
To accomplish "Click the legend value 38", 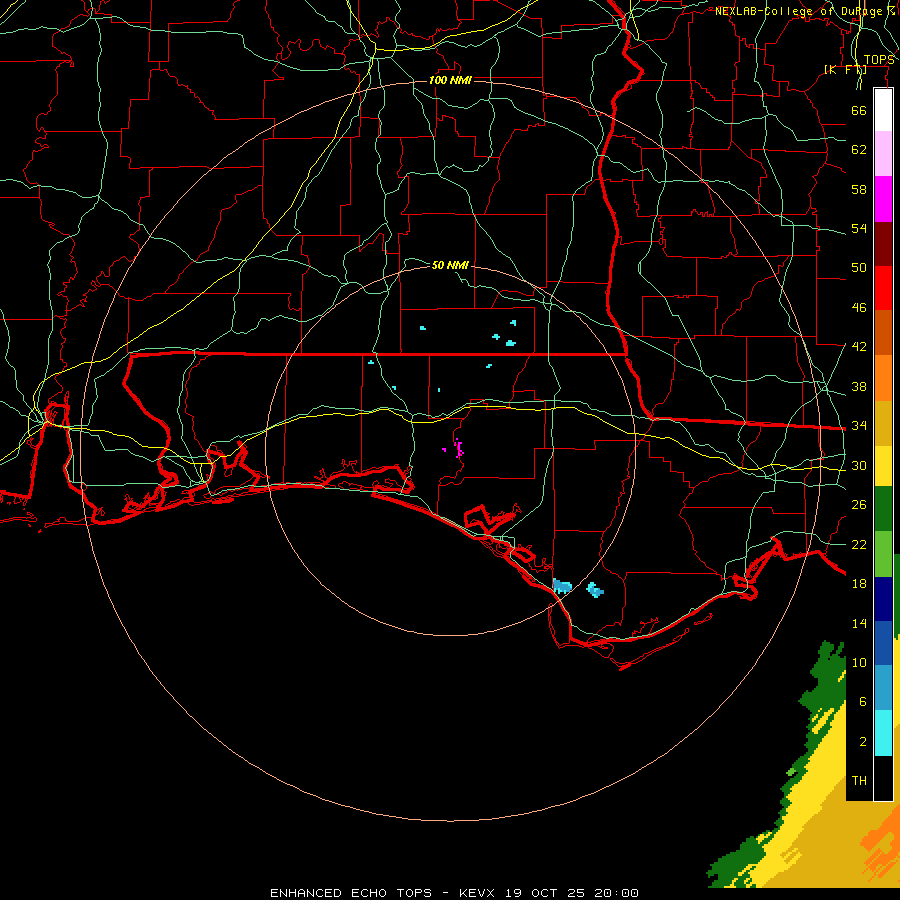I will 859,386.
